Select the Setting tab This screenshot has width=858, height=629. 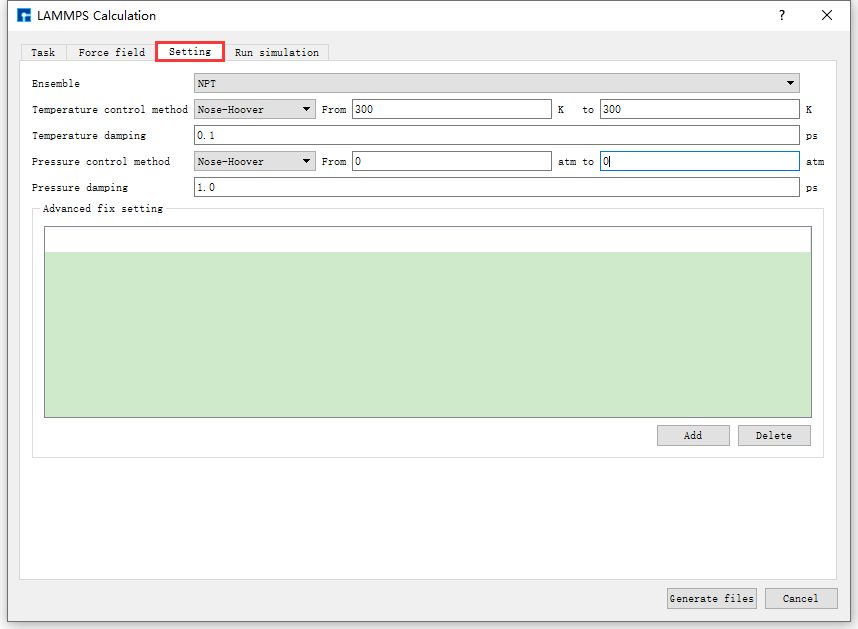pos(189,52)
